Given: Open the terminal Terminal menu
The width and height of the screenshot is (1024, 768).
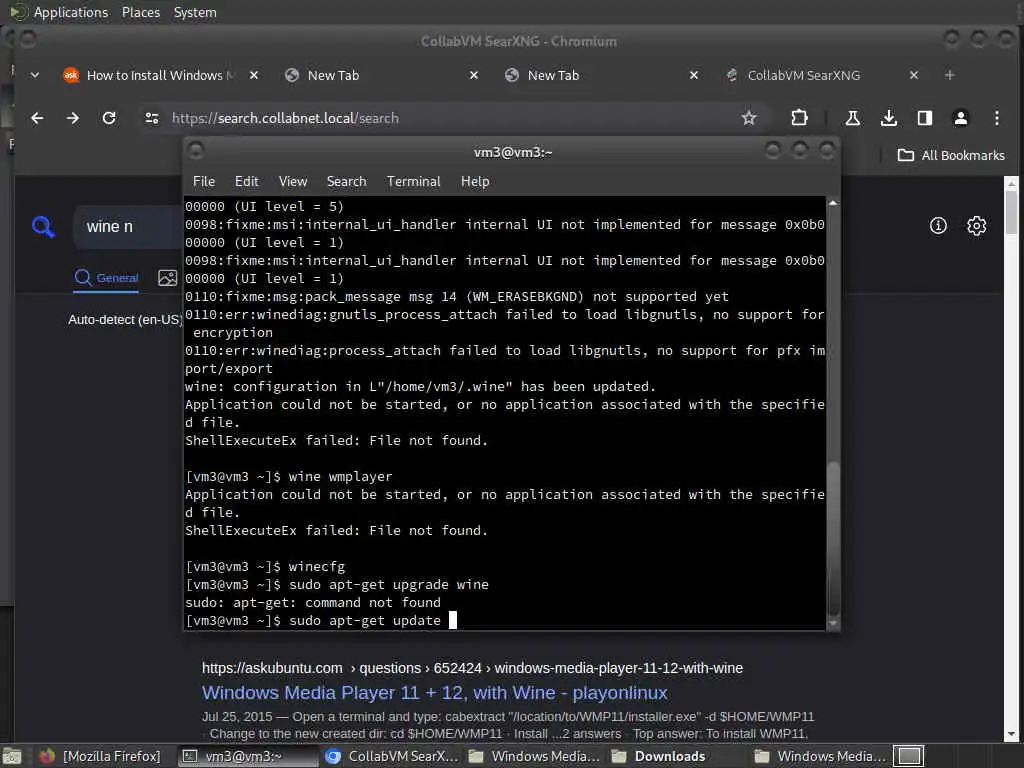Looking at the screenshot, I should tap(413, 182).
